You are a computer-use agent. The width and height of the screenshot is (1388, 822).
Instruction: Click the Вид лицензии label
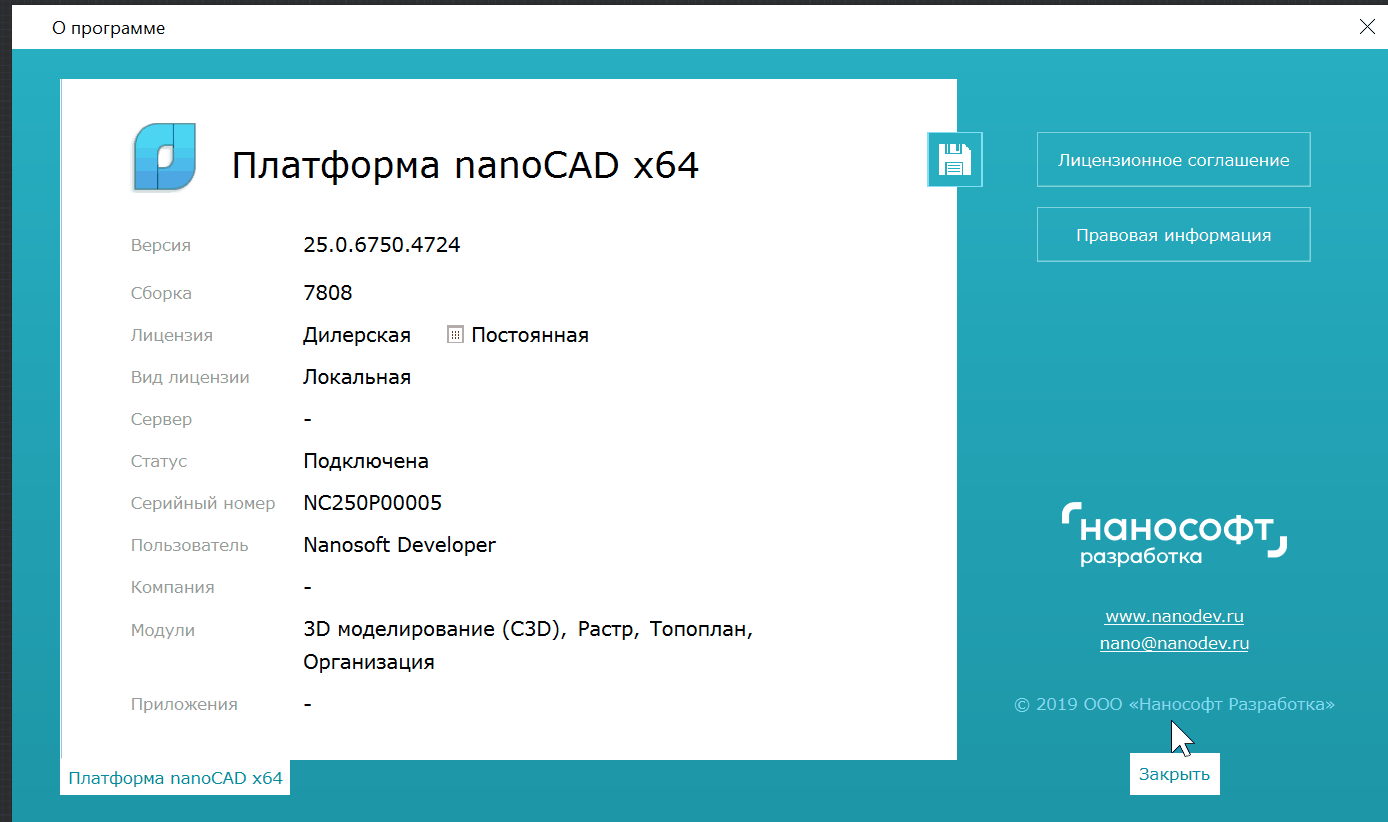click(190, 377)
